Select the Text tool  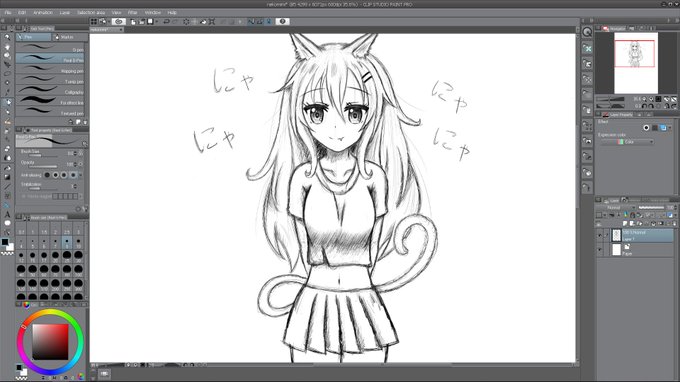click(x=7, y=214)
